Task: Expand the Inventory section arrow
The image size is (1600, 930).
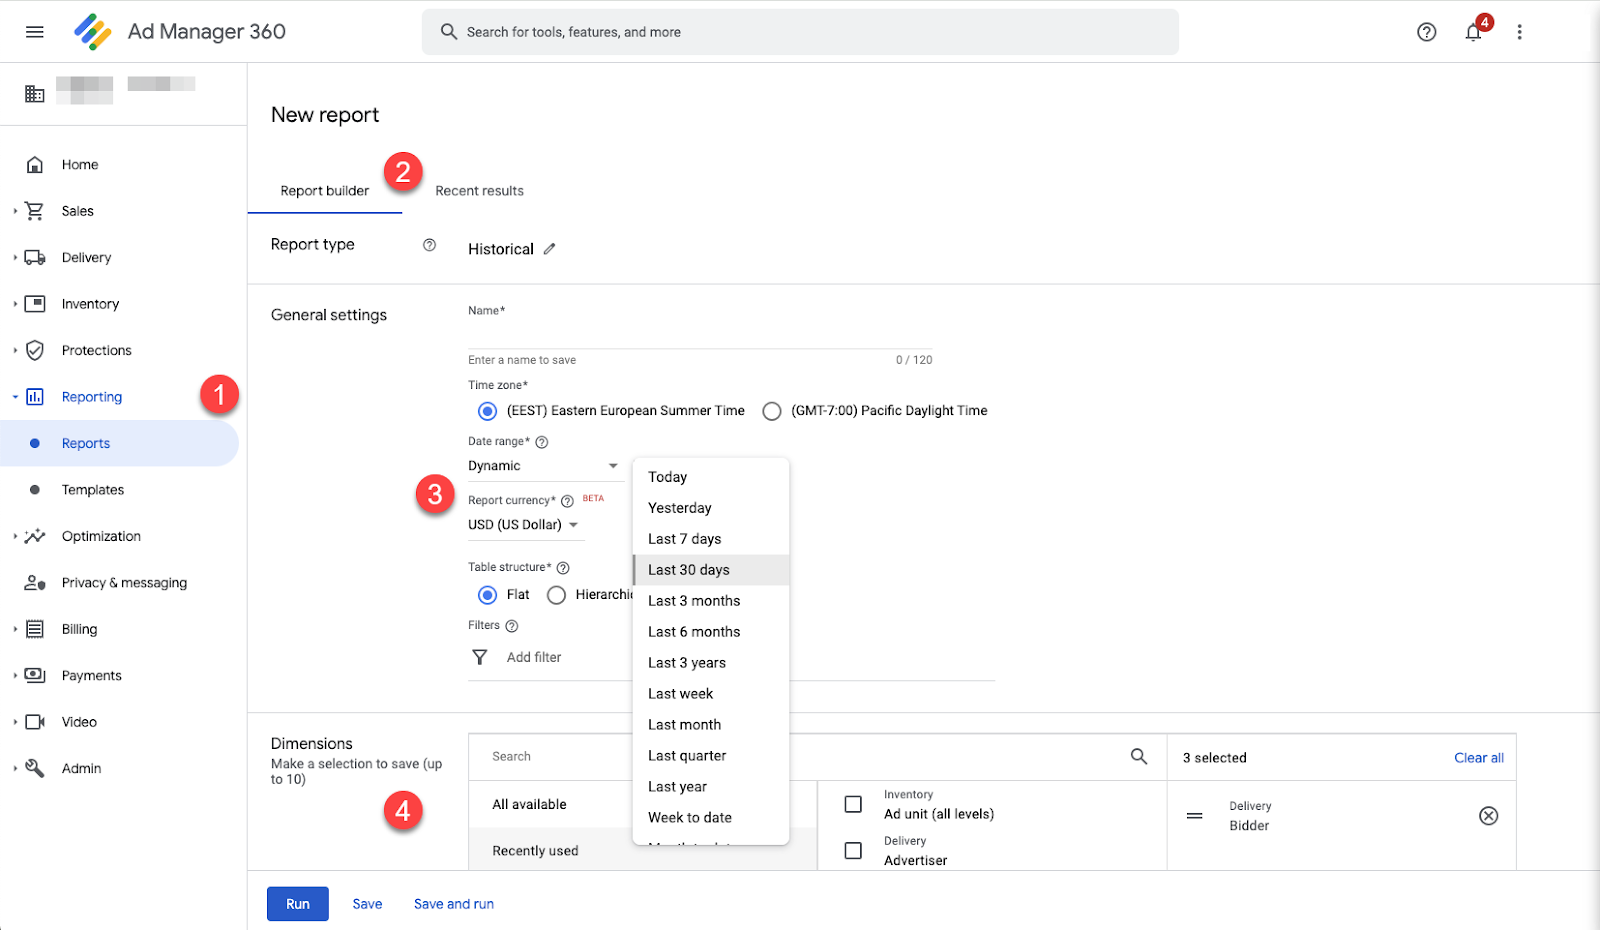Action: tap(15, 304)
